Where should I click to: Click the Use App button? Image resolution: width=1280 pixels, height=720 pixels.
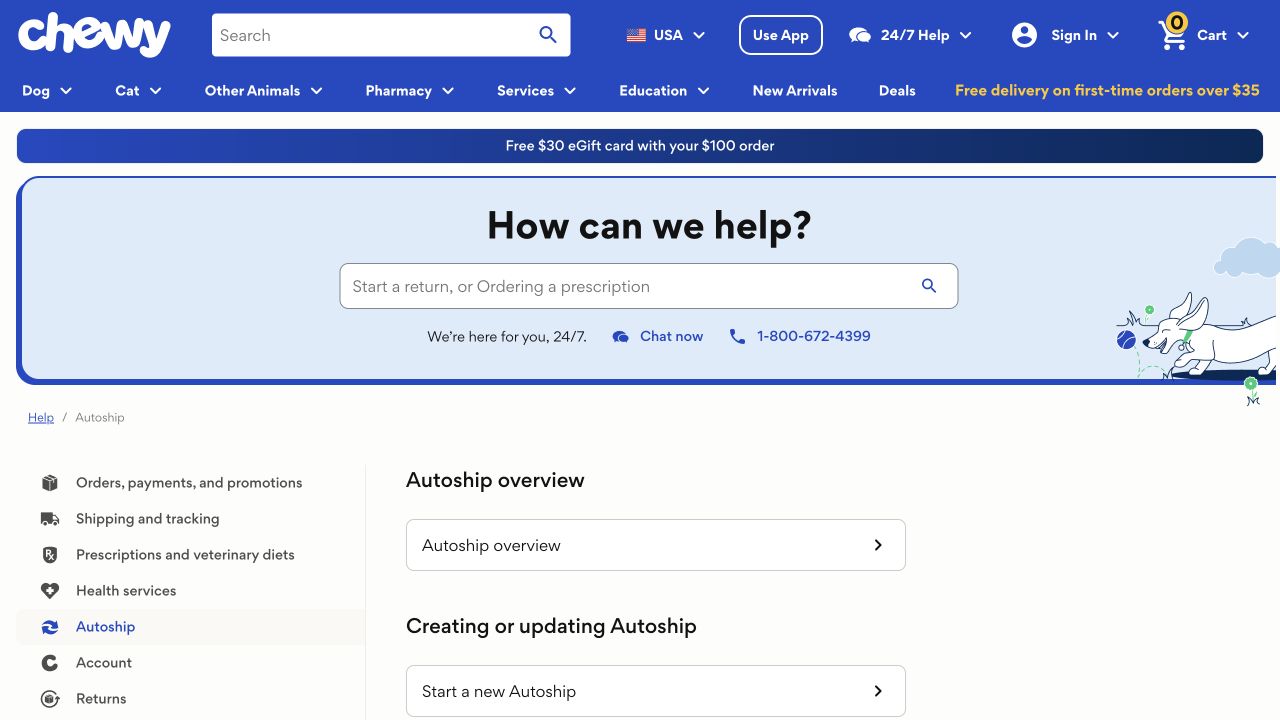click(781, 35)
